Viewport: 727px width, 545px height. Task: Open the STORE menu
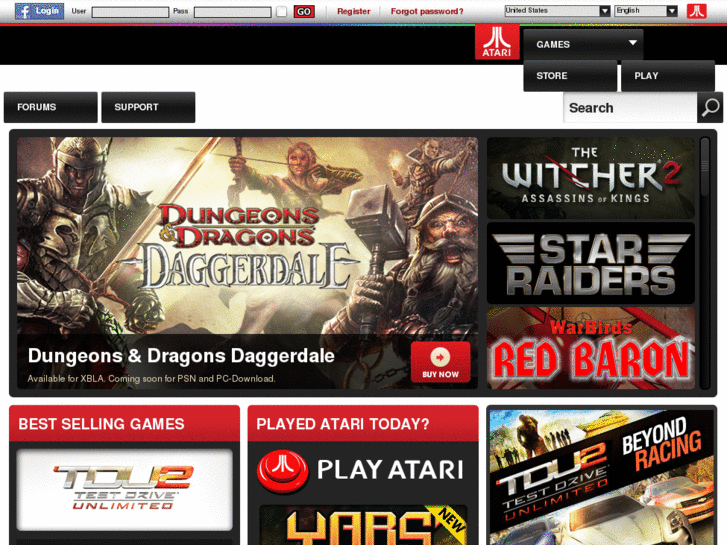coord(570,76)
